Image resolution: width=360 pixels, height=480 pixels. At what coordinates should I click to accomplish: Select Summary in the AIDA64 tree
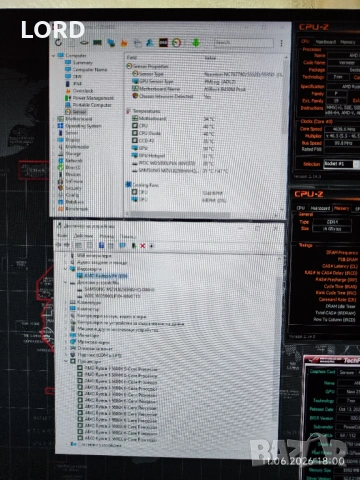[x=79, y=63]
